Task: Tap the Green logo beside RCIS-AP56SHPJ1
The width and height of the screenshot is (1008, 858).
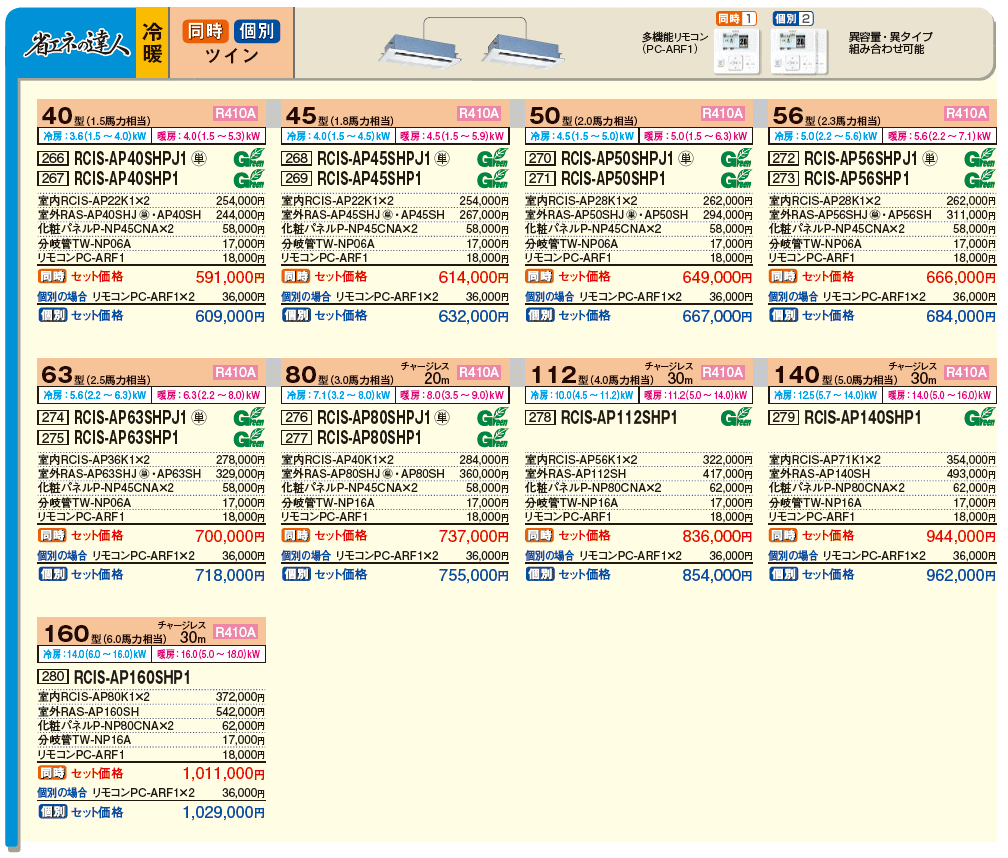Action: (980, 158)
